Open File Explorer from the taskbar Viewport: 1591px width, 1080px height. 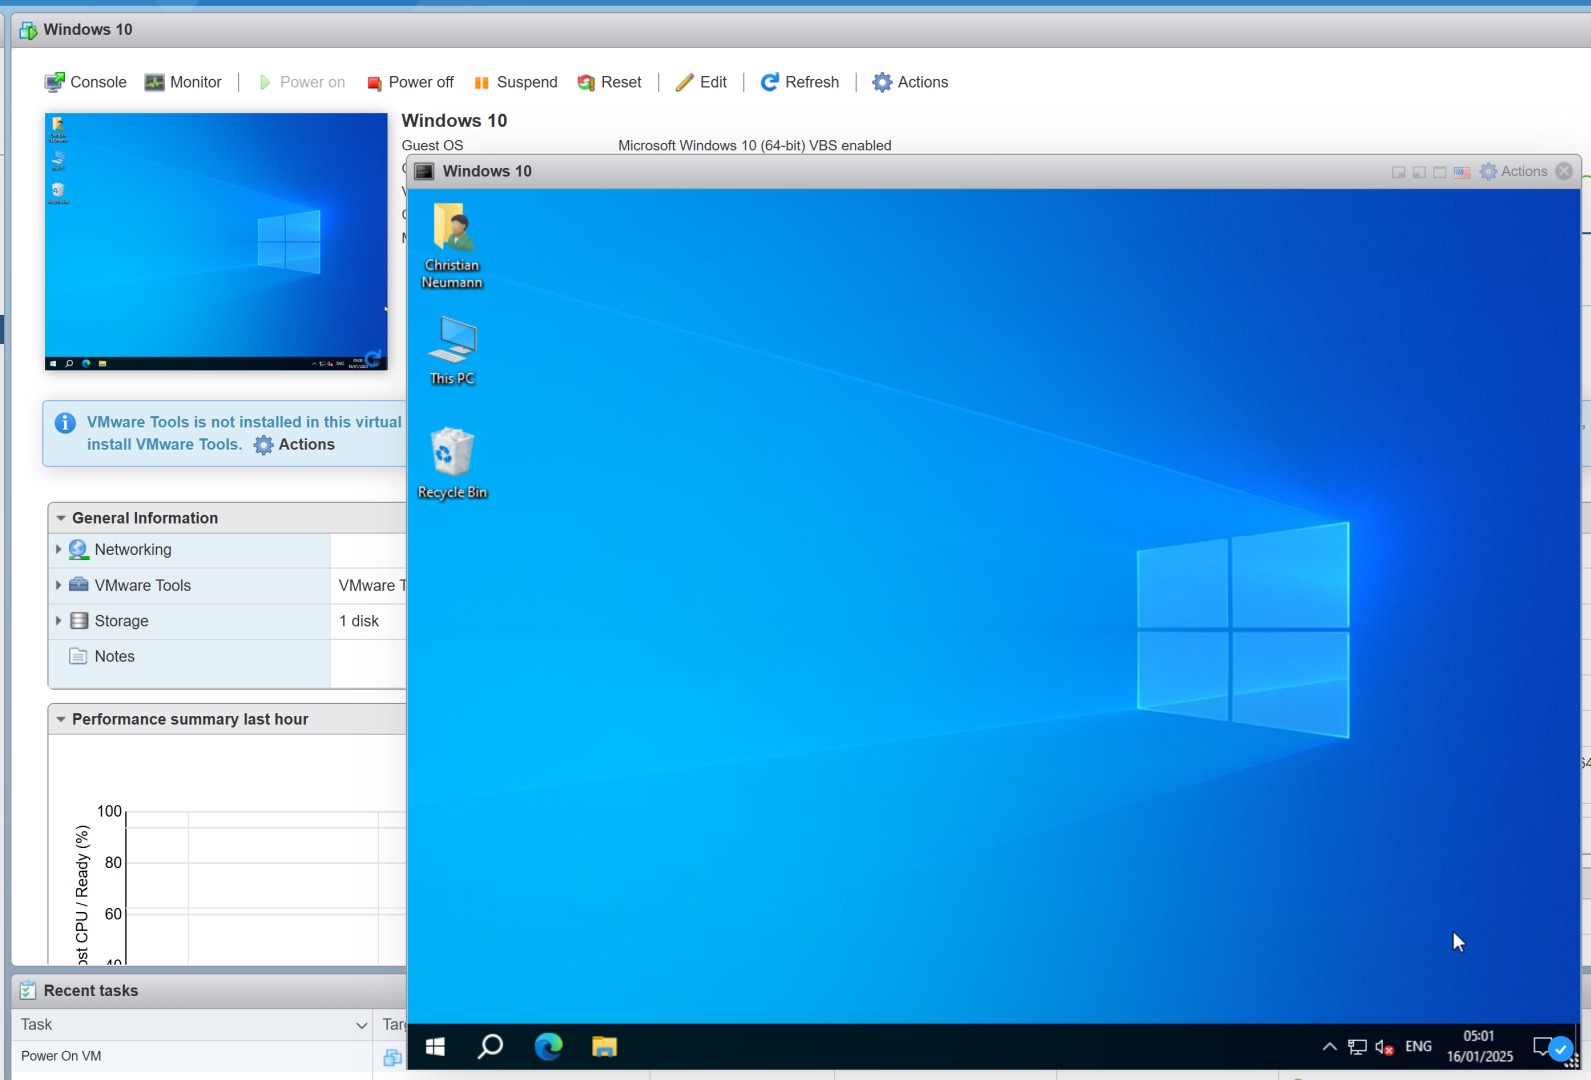click(x=604, y=1047)
